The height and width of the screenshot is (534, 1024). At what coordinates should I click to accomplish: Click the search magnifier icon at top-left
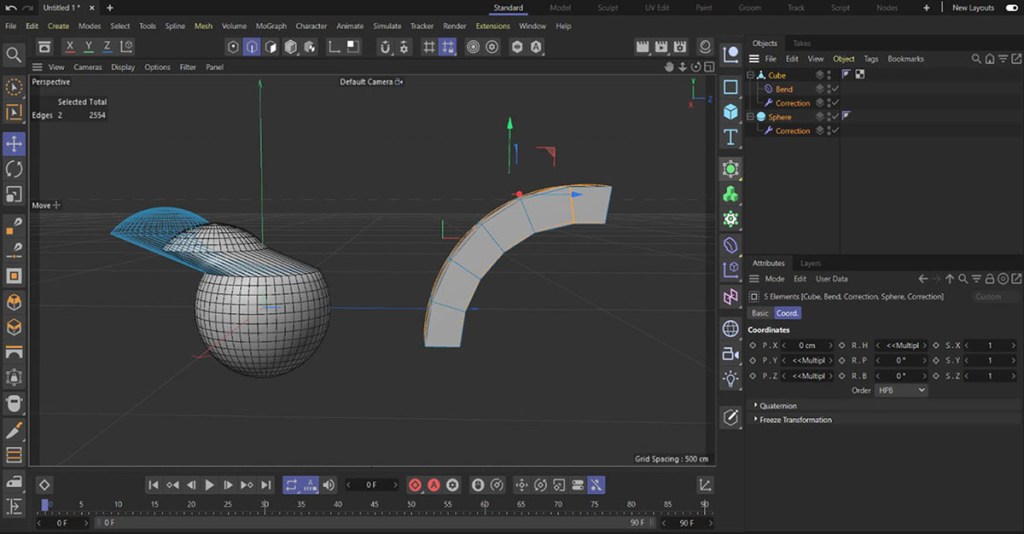14,55
